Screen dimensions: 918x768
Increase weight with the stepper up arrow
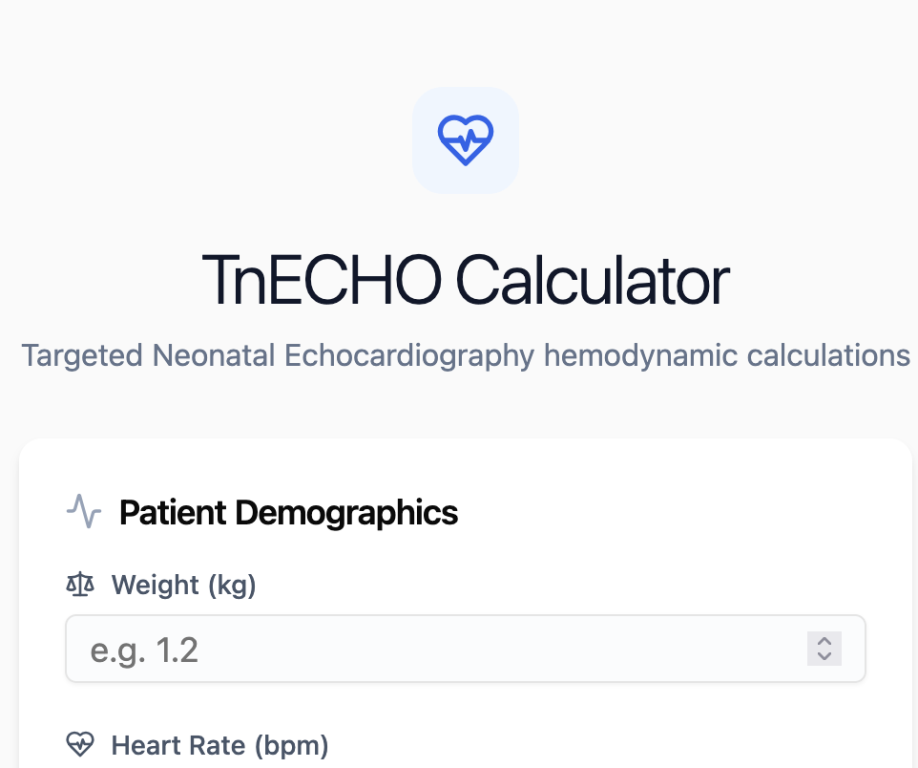(824, 641)
